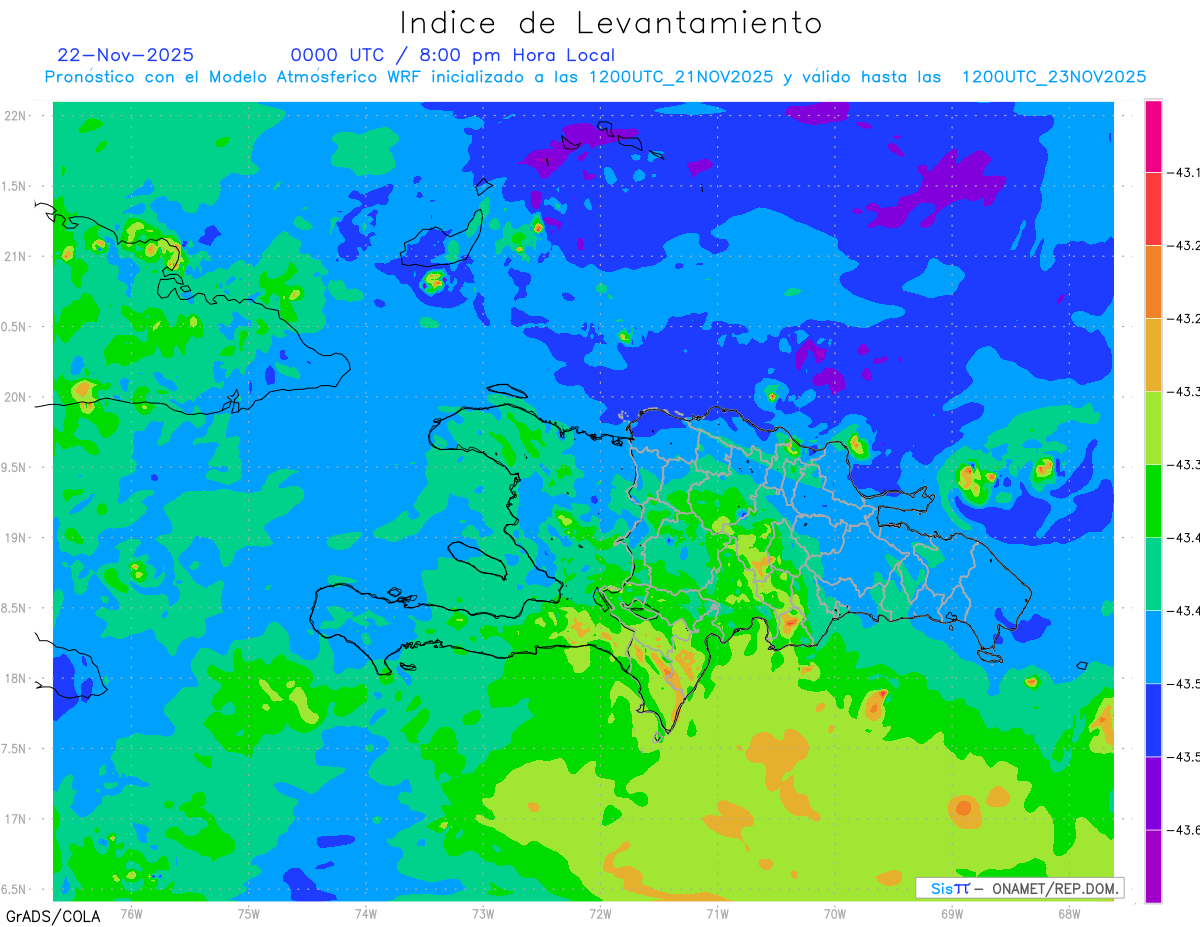1200x927 pixels.
Task: Click the teal-green legend color band
Action: point(1153,574)
